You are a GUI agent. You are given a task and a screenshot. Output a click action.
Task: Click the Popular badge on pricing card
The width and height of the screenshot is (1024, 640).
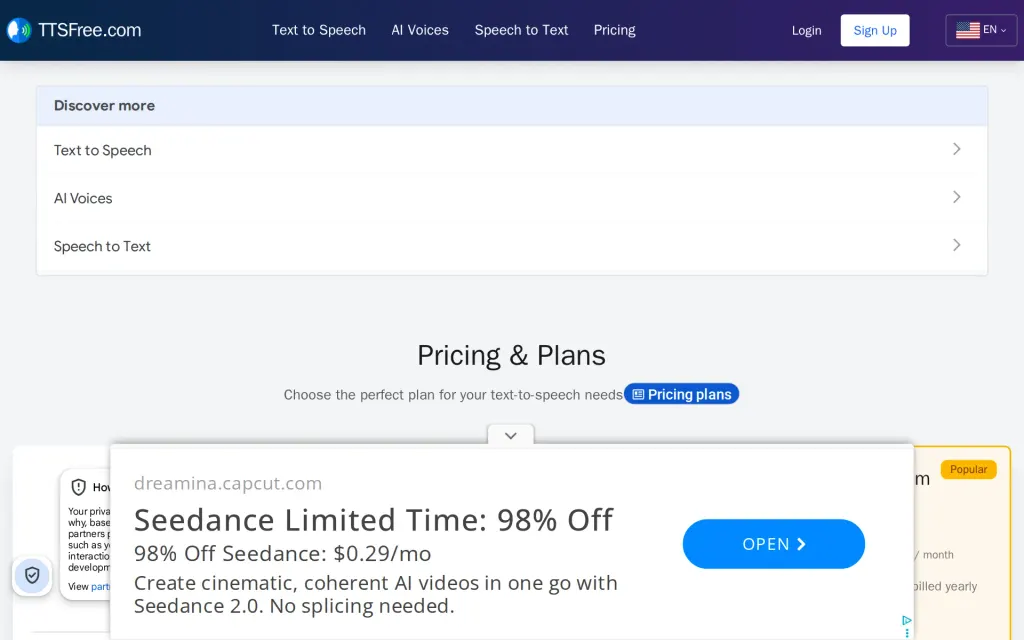(968, 470)
